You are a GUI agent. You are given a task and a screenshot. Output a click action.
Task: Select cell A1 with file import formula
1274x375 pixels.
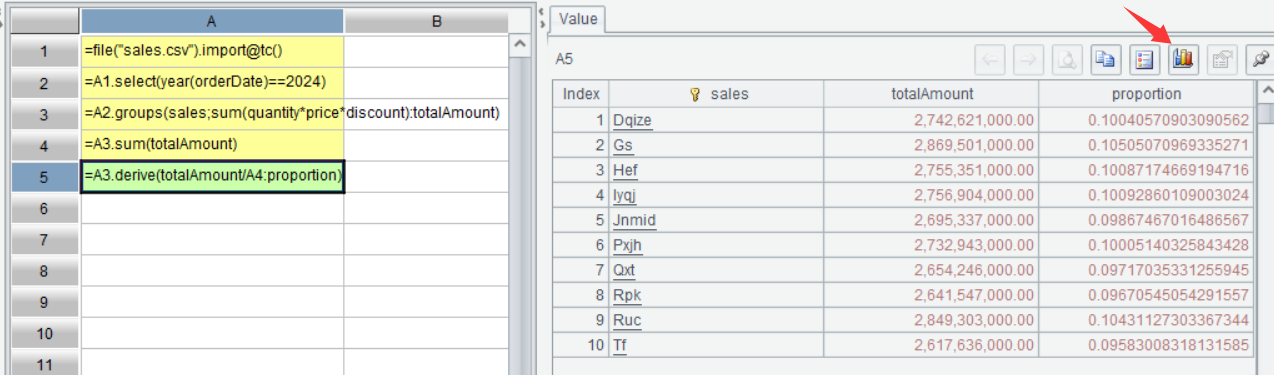(x=213, y=50)
